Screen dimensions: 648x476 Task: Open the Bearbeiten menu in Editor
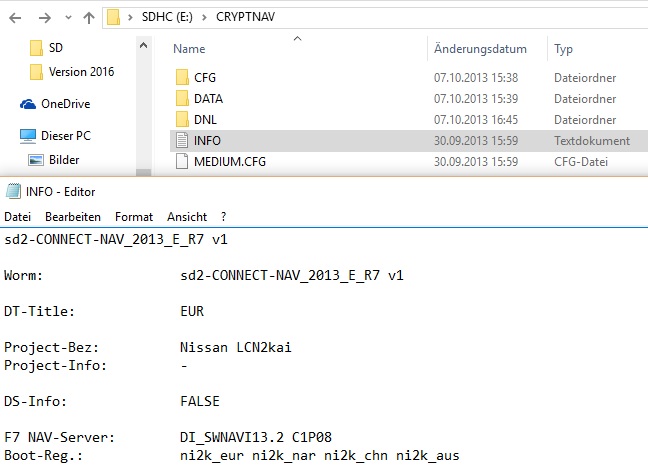(73, 217)
